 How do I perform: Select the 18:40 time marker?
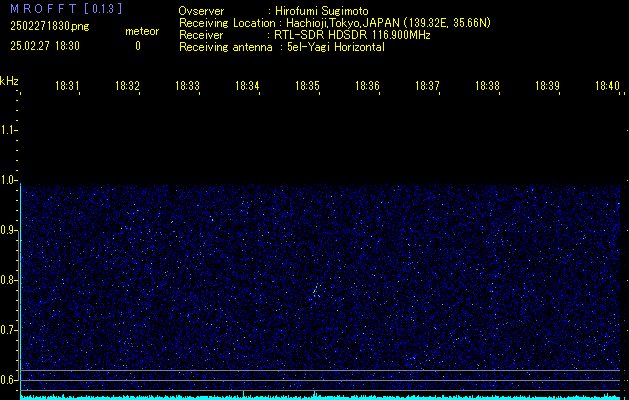pyautogui.click(x=607, y=86)
